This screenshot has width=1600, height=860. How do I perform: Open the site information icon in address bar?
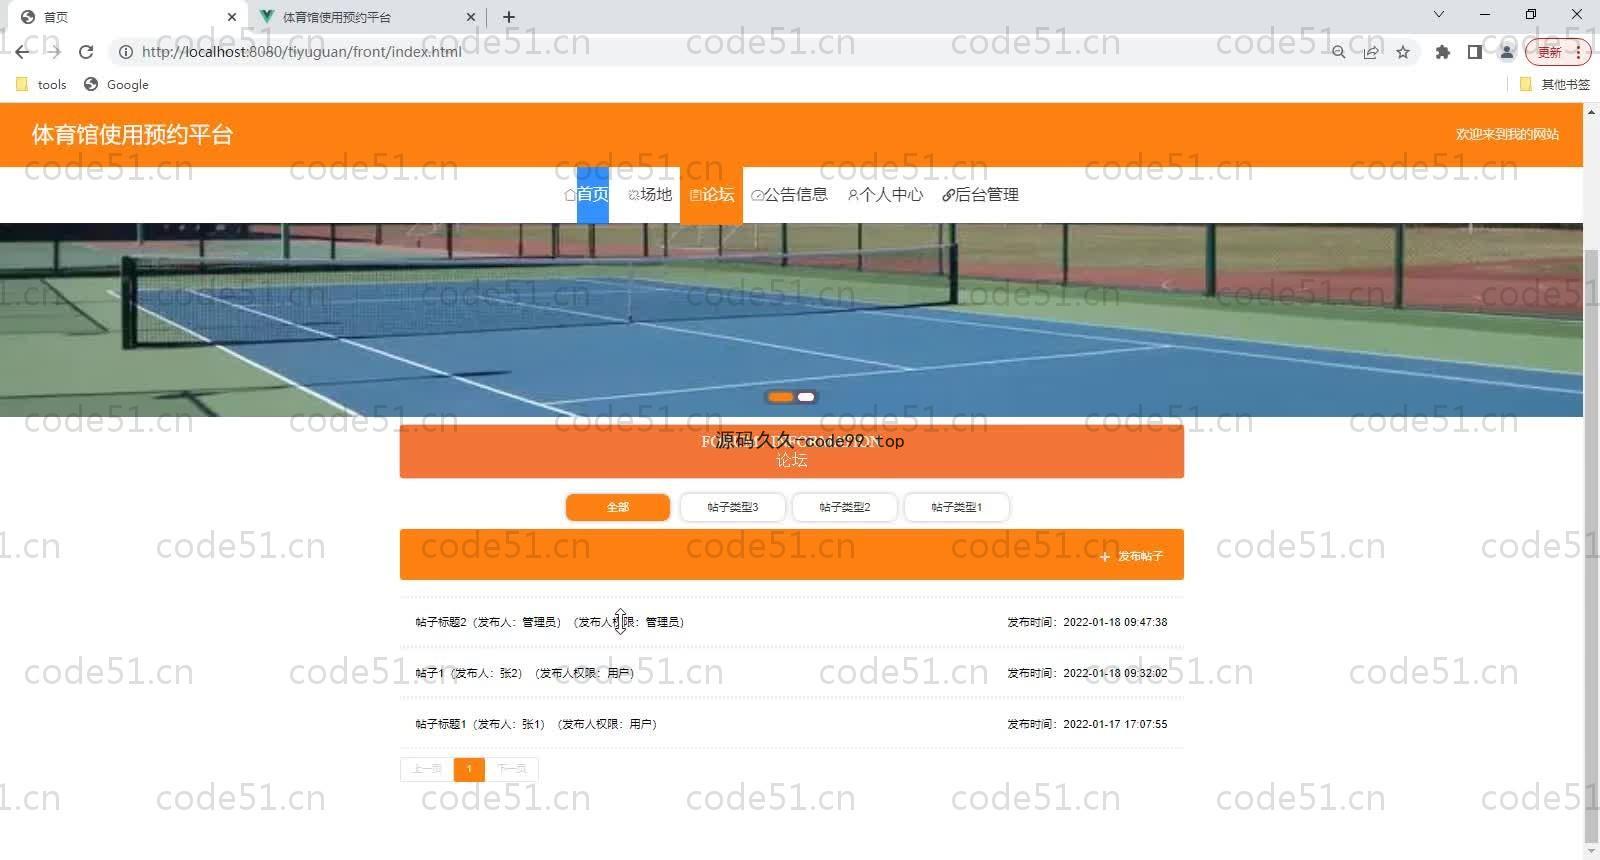(126, 52)
